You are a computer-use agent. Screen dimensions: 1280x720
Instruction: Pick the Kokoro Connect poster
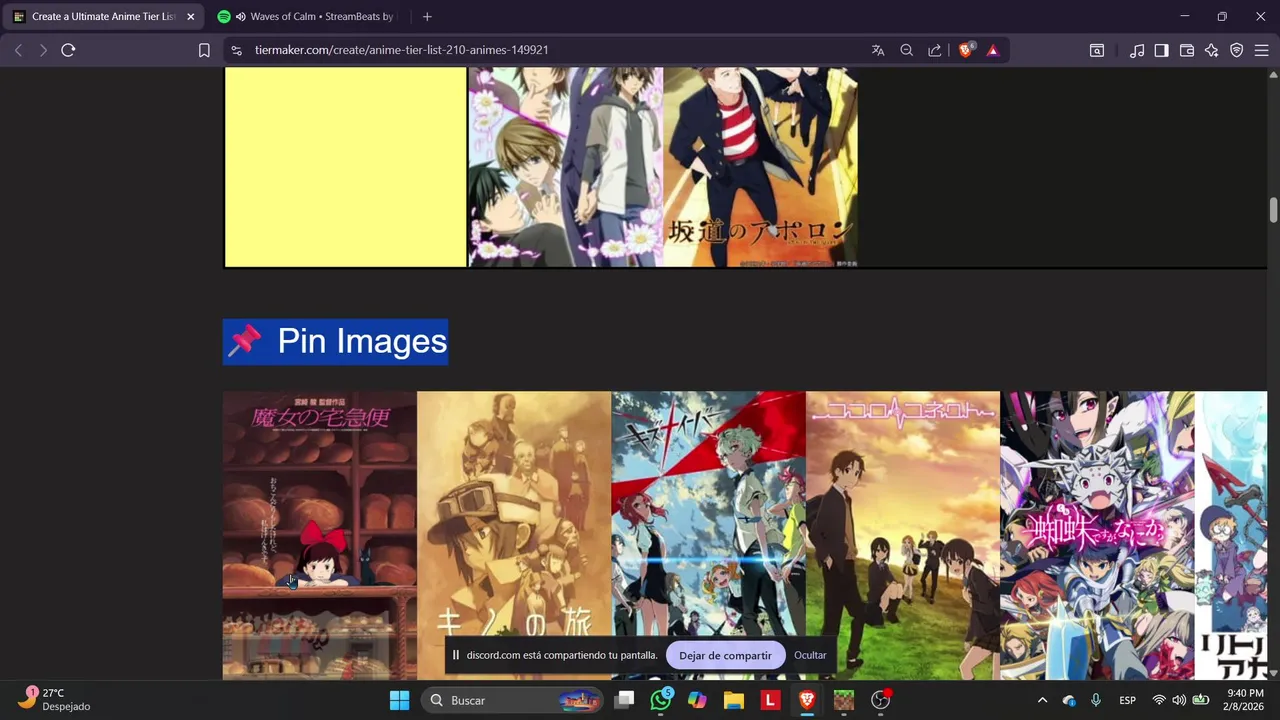[903, 535]
